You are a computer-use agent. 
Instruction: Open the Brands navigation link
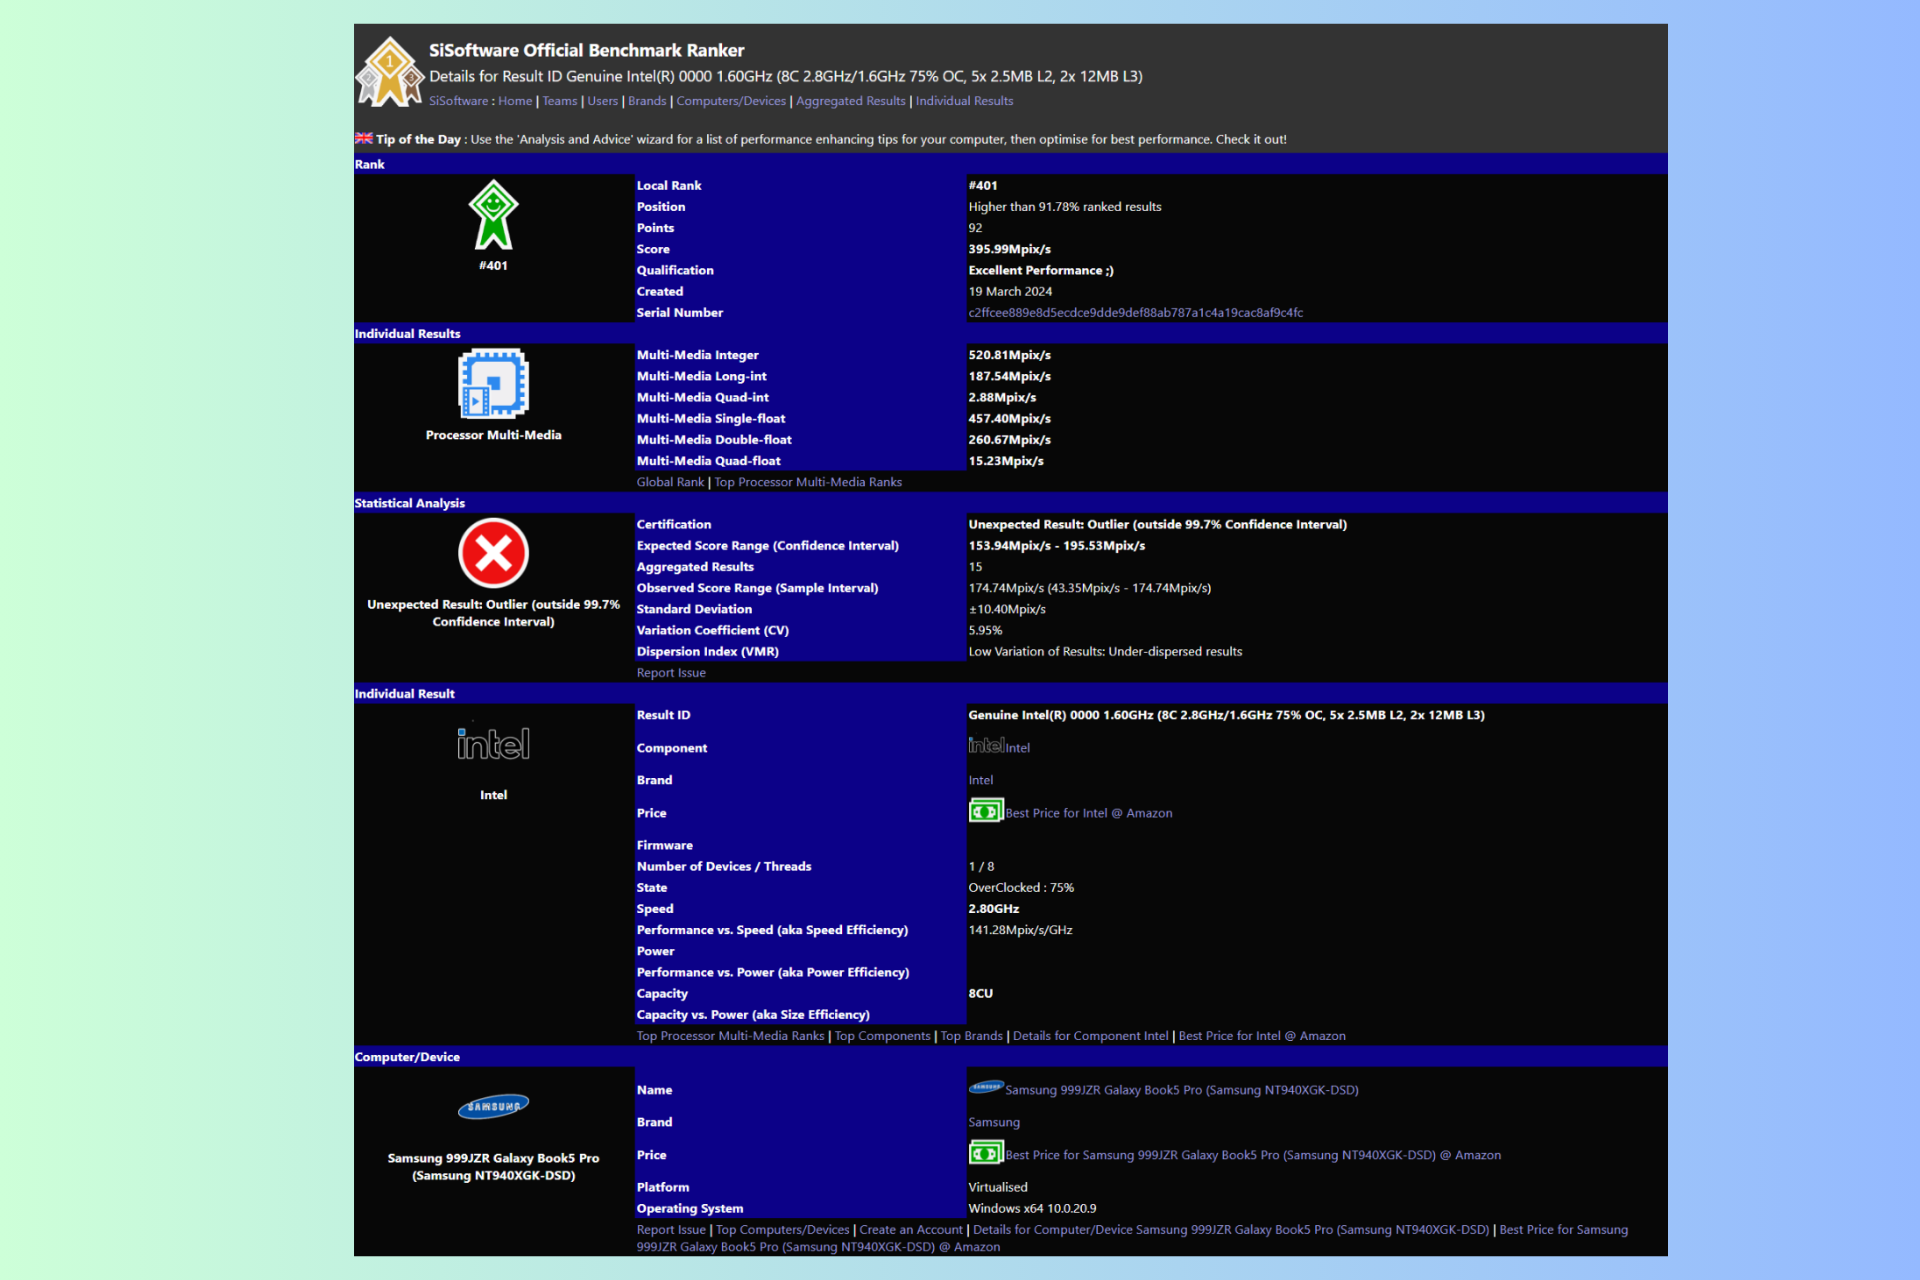point(647,101)
